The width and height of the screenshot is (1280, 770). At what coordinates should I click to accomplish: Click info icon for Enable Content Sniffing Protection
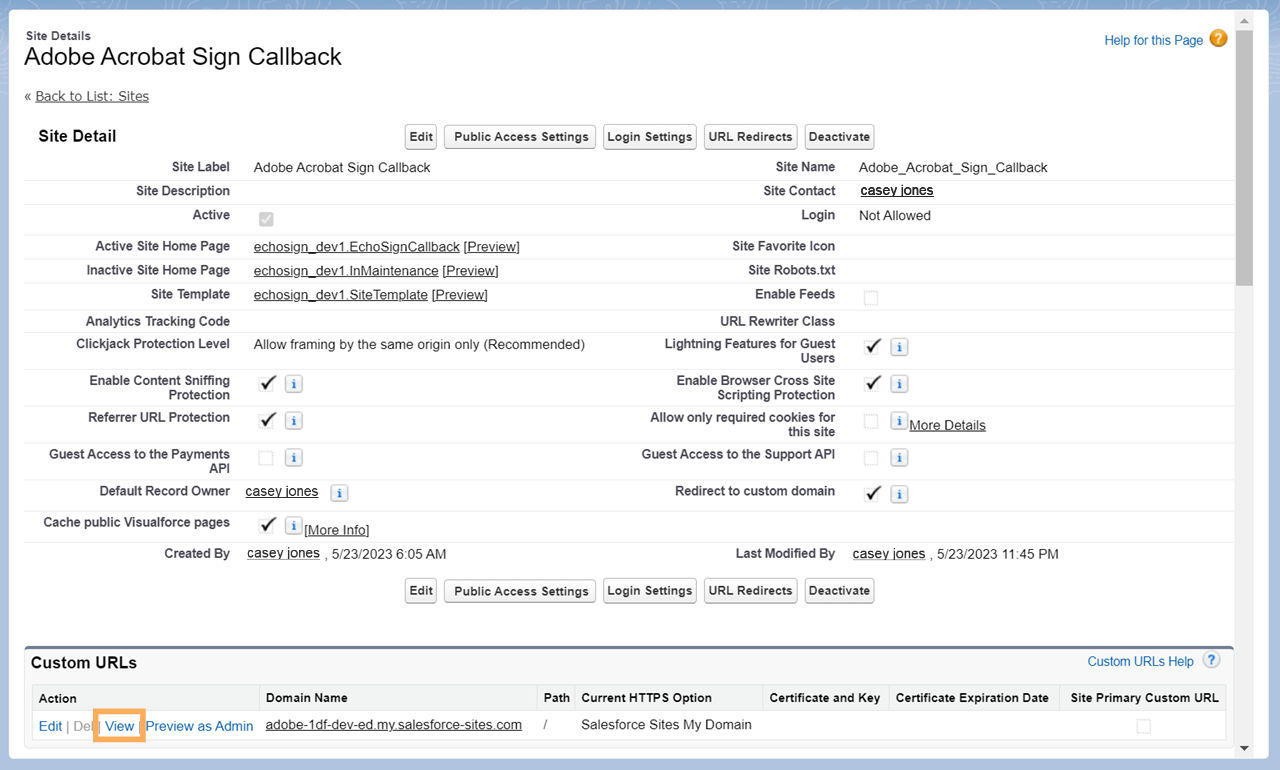click(293, 384)
